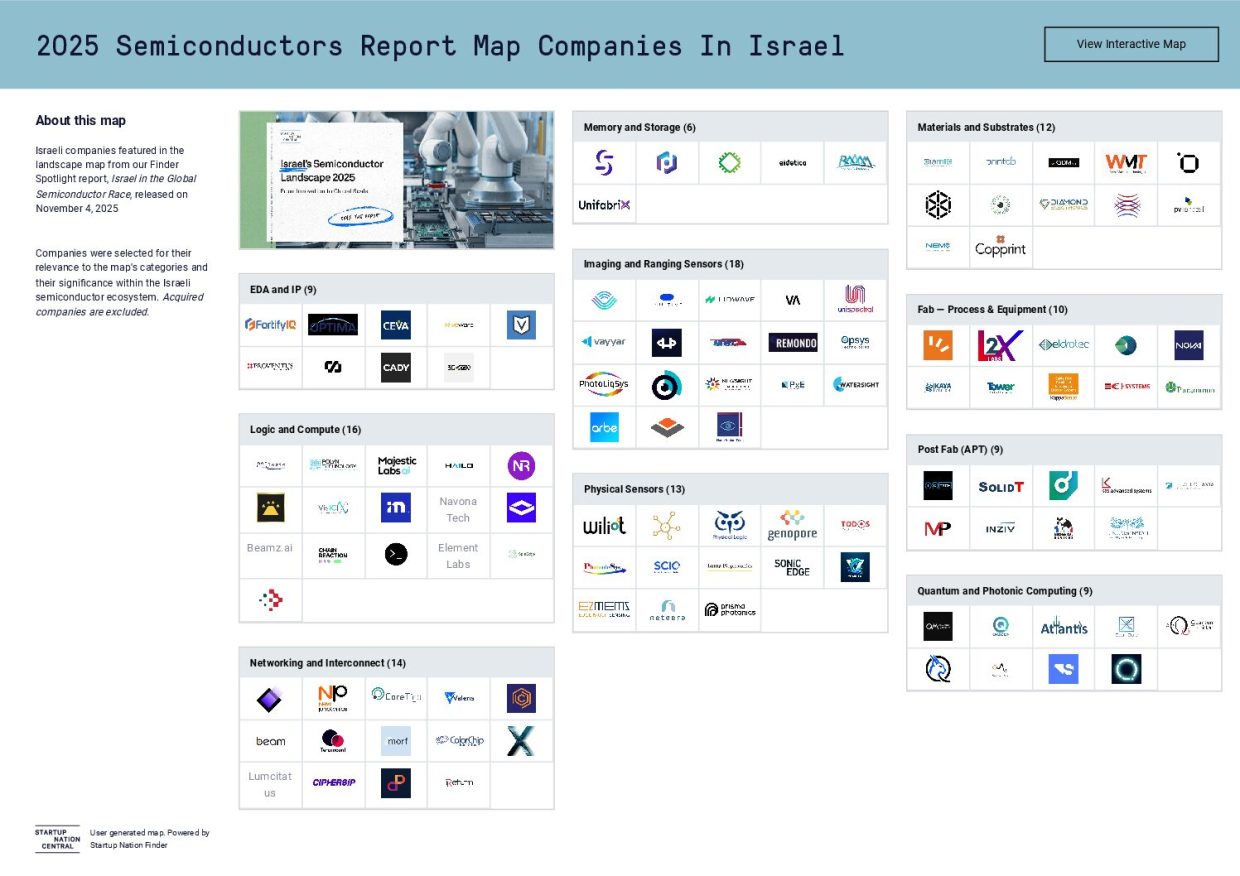Click the Hailo logo tile
The image size is (1240, 876).
click(x=458, y=466)
